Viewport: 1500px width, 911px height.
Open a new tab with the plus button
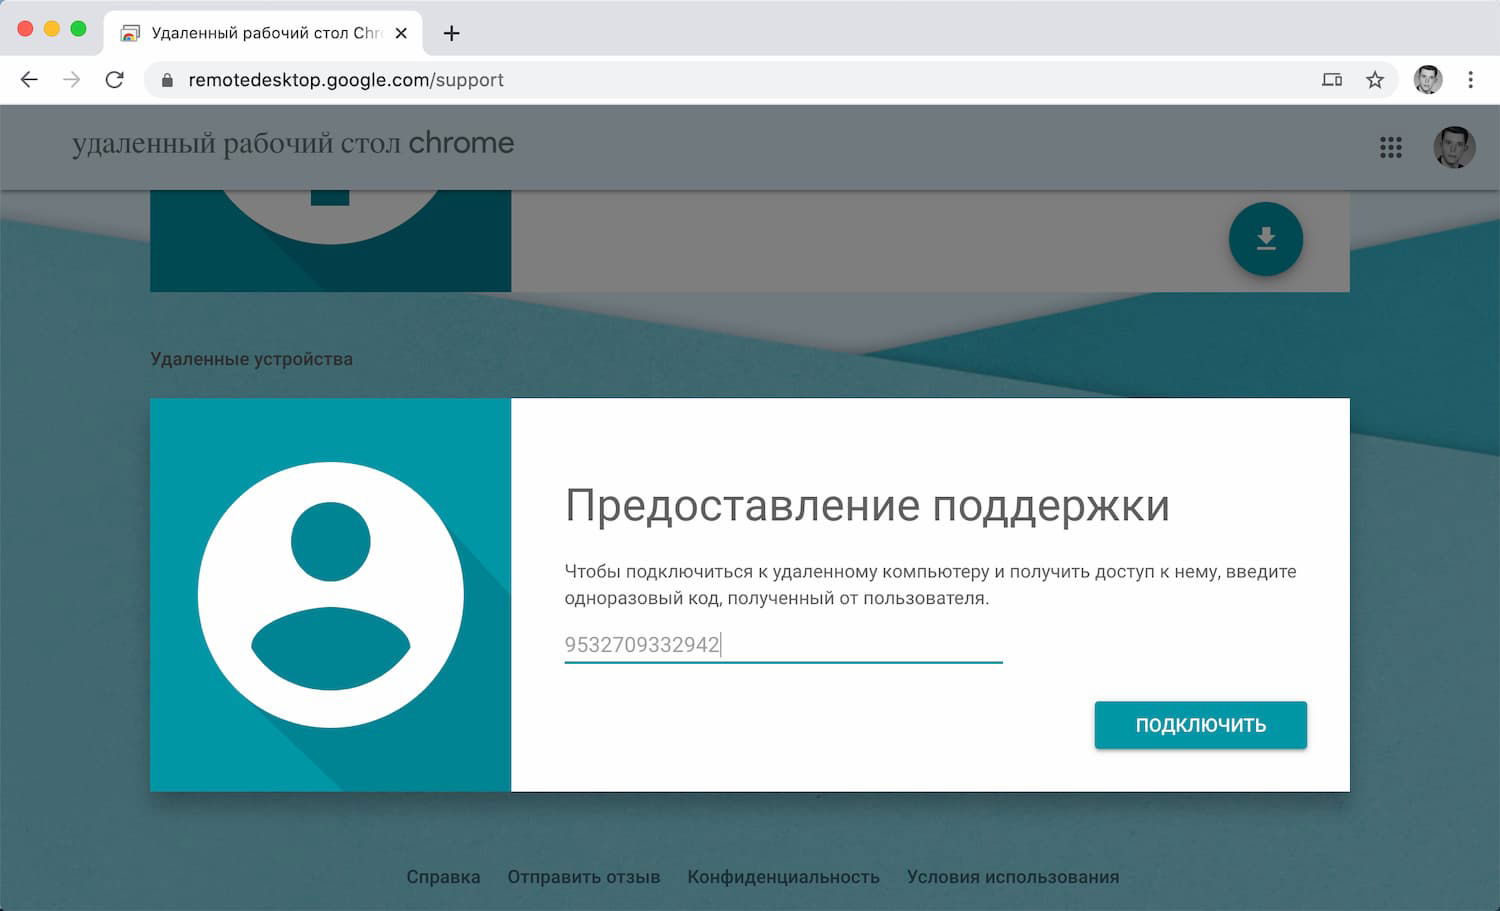pos(451,33)
